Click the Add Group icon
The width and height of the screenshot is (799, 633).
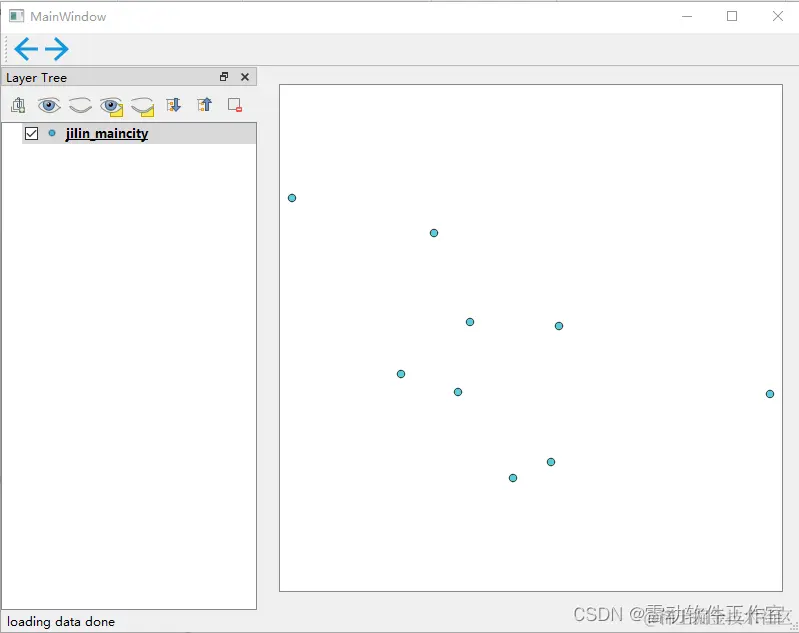[18, 105]
